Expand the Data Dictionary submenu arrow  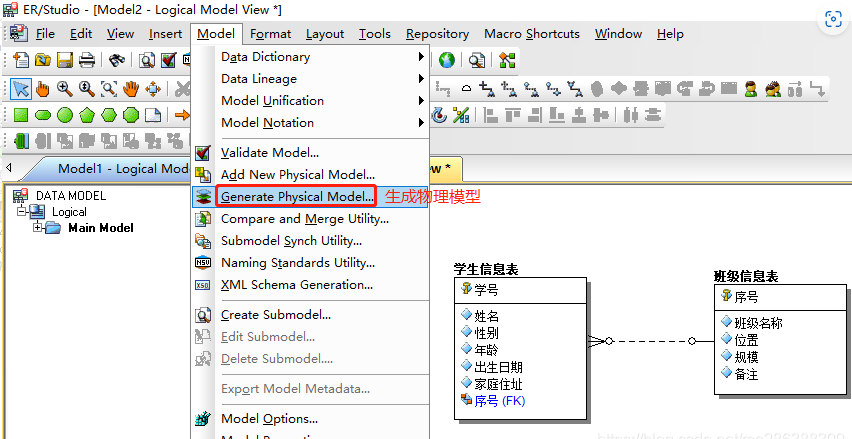[x=421, y=57]
